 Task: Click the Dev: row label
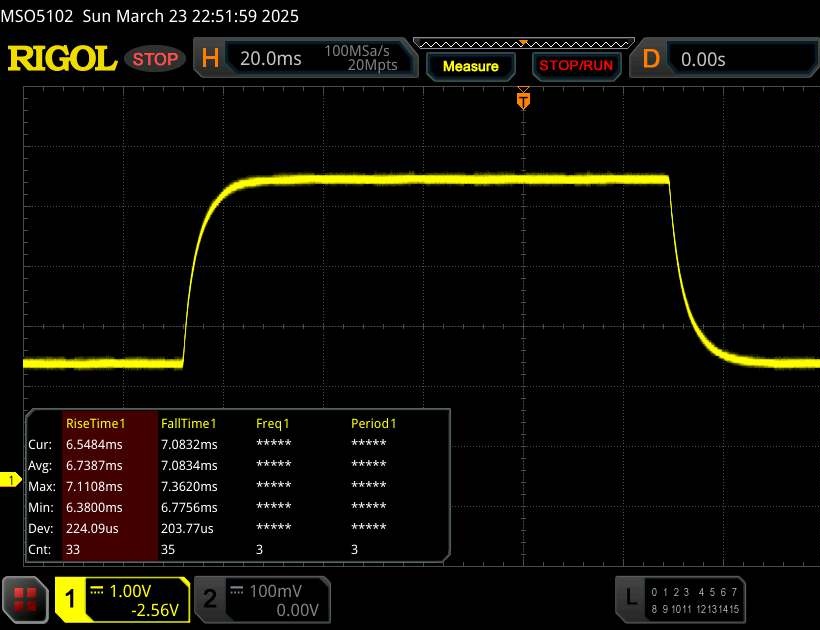coord(41,528)
